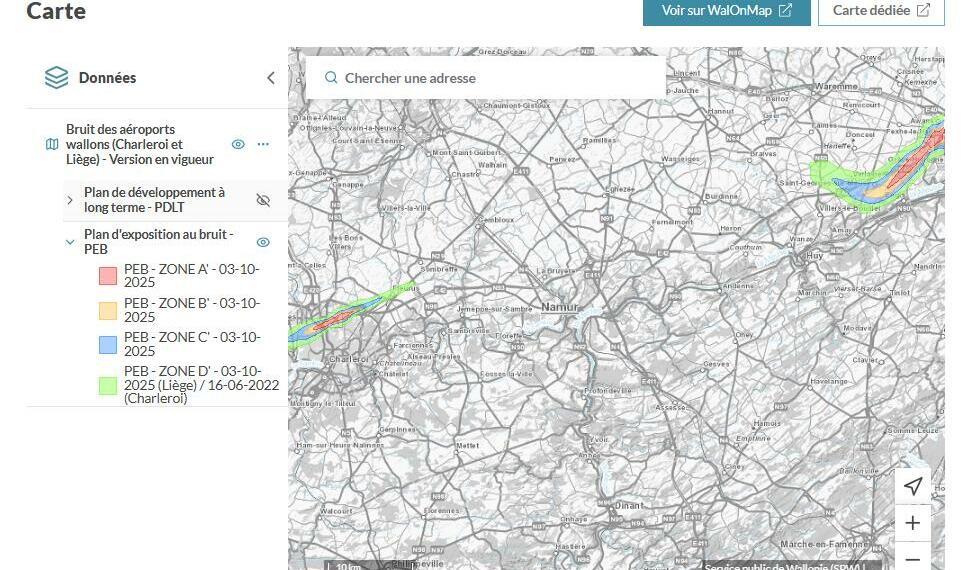Click the map icon beside Bruit des aéroports wallons

coord(52,144)
